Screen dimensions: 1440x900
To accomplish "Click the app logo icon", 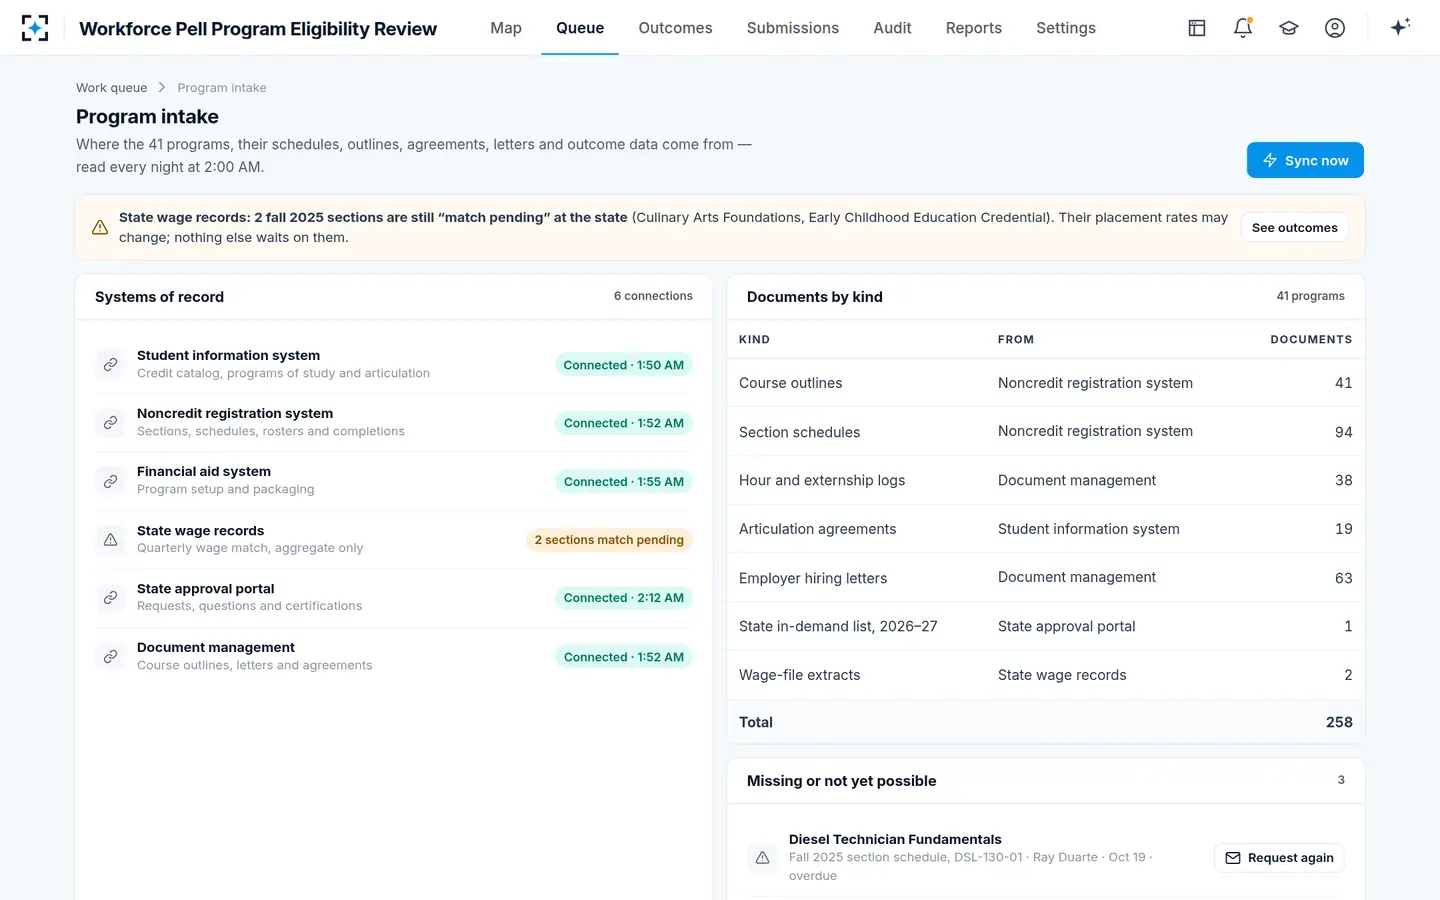I will (35, 28).
